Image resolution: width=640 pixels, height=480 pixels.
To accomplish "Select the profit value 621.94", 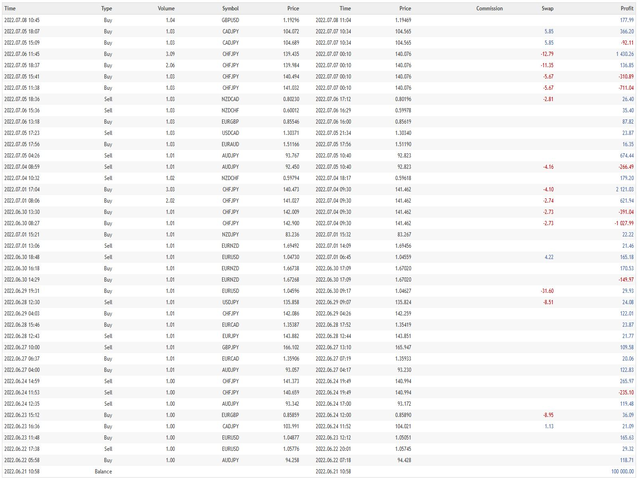I will [x=627, y=201].
